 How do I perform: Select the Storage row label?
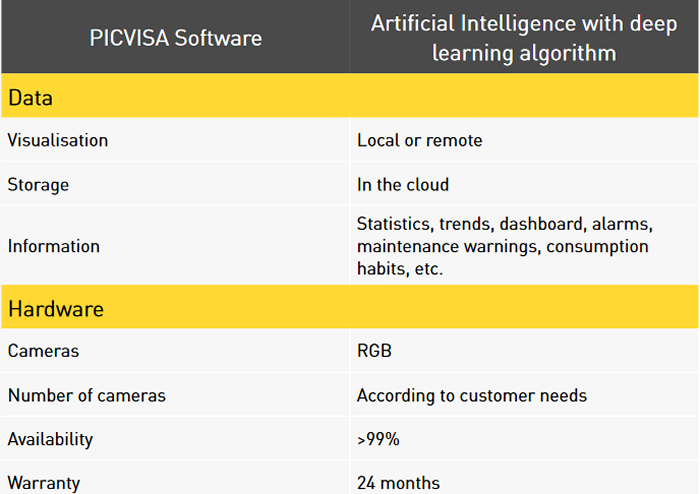38,185
